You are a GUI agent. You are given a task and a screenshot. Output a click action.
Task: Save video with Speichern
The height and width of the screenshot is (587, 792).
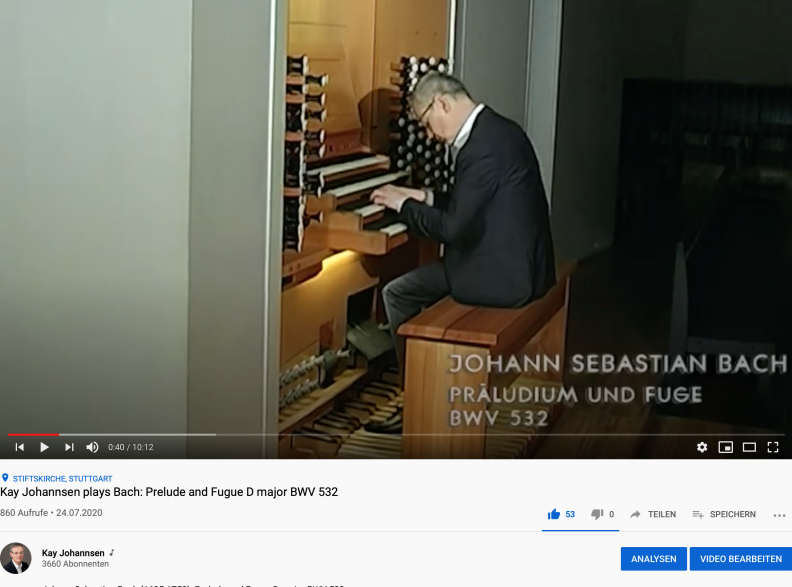click(x=724, y=514)
